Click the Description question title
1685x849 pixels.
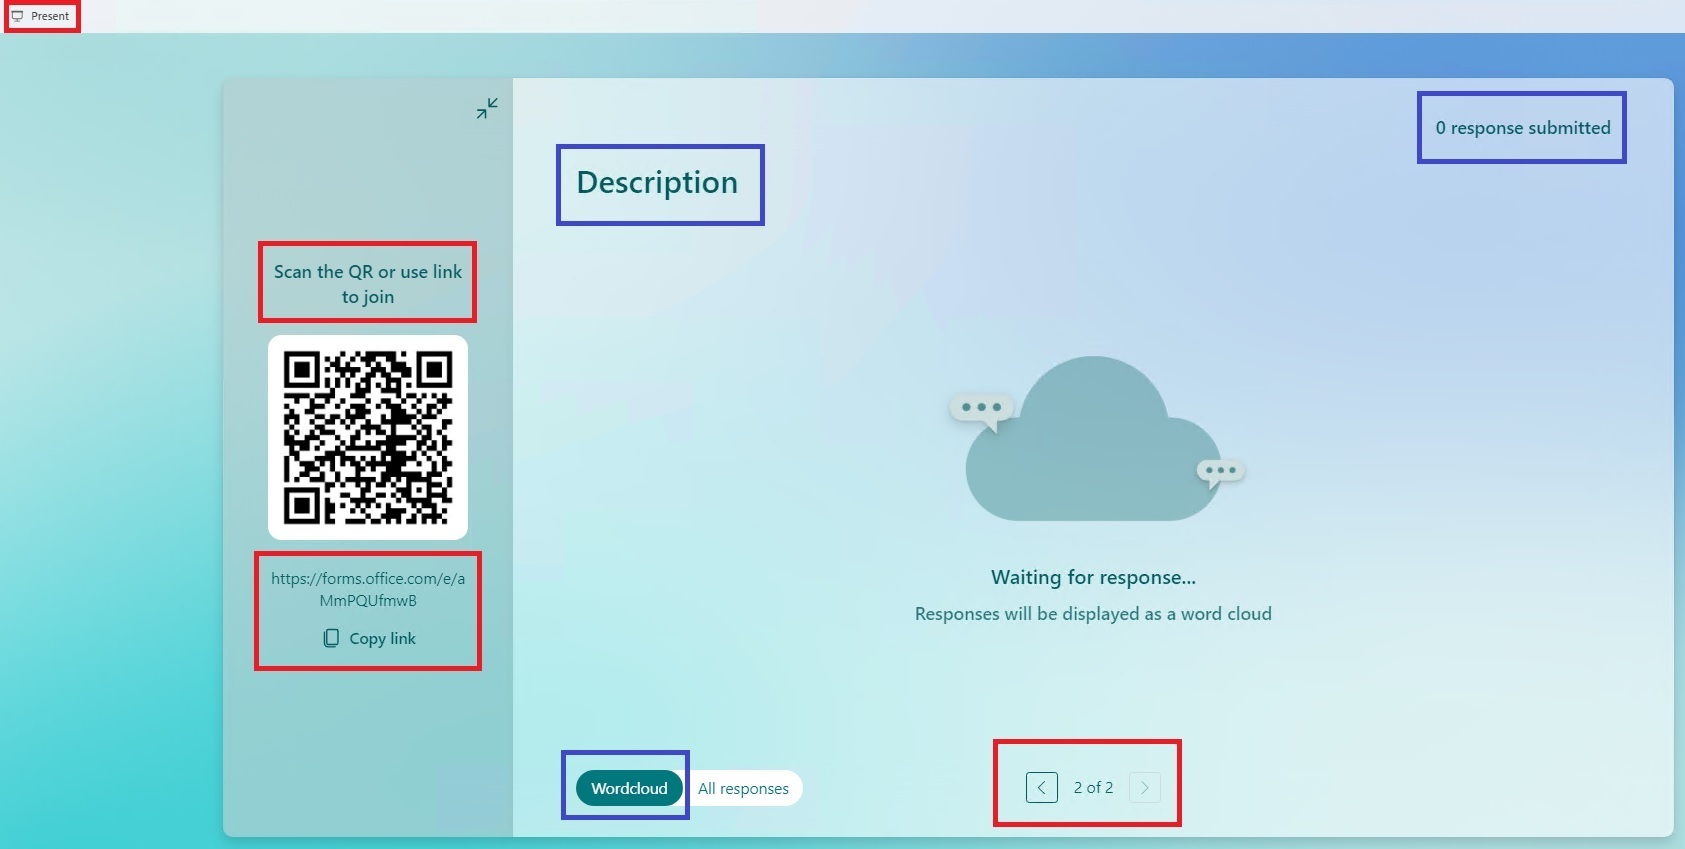[657, 183]
